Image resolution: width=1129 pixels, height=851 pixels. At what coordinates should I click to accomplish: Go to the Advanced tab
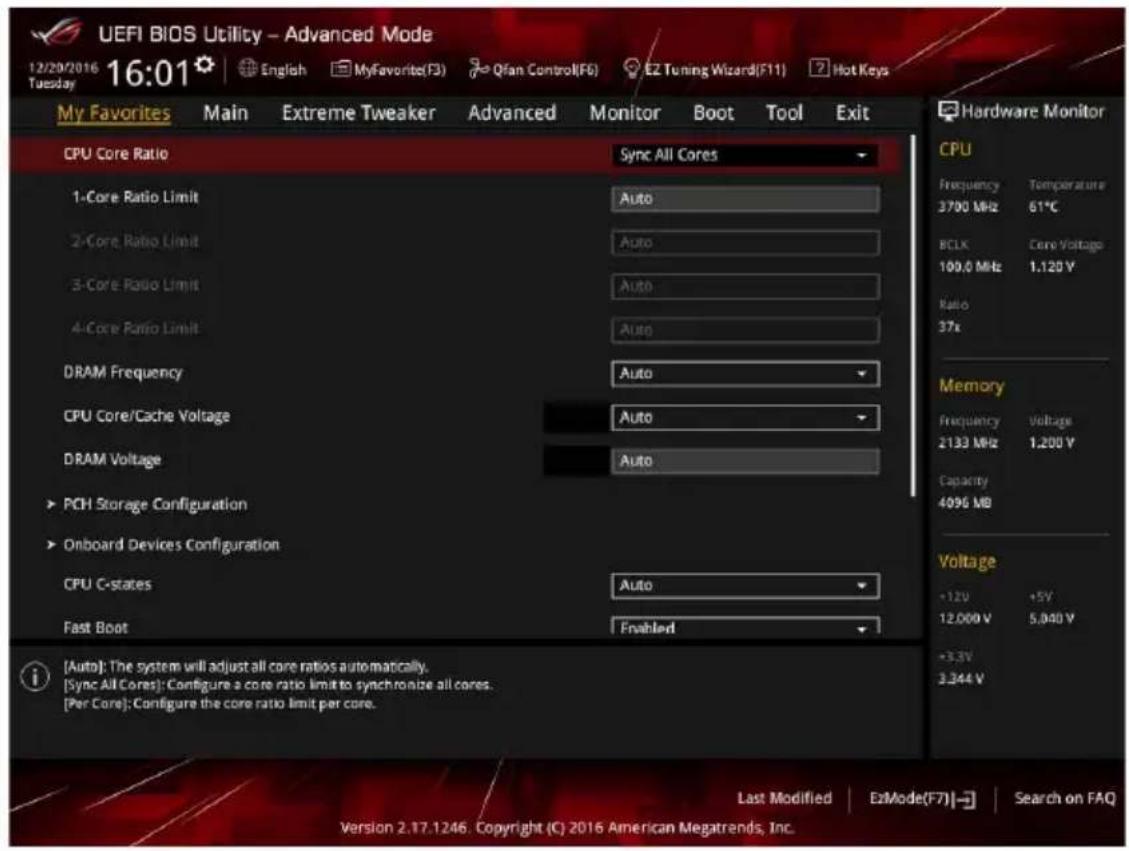point(512,113)
